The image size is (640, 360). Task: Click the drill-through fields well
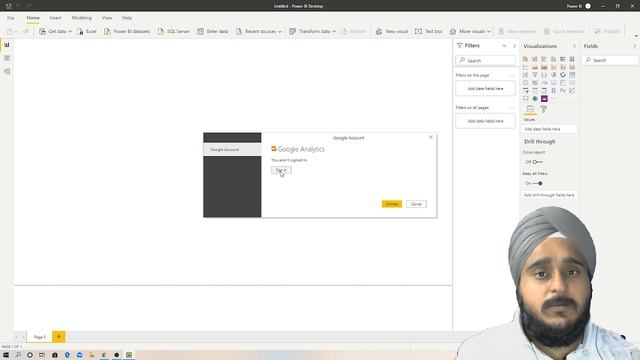tap(549, 195)
